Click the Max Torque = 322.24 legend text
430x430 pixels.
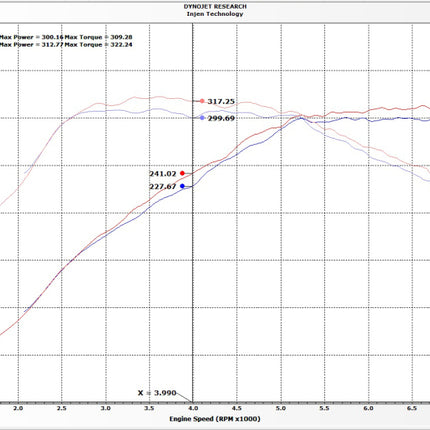tap(98, 45)
